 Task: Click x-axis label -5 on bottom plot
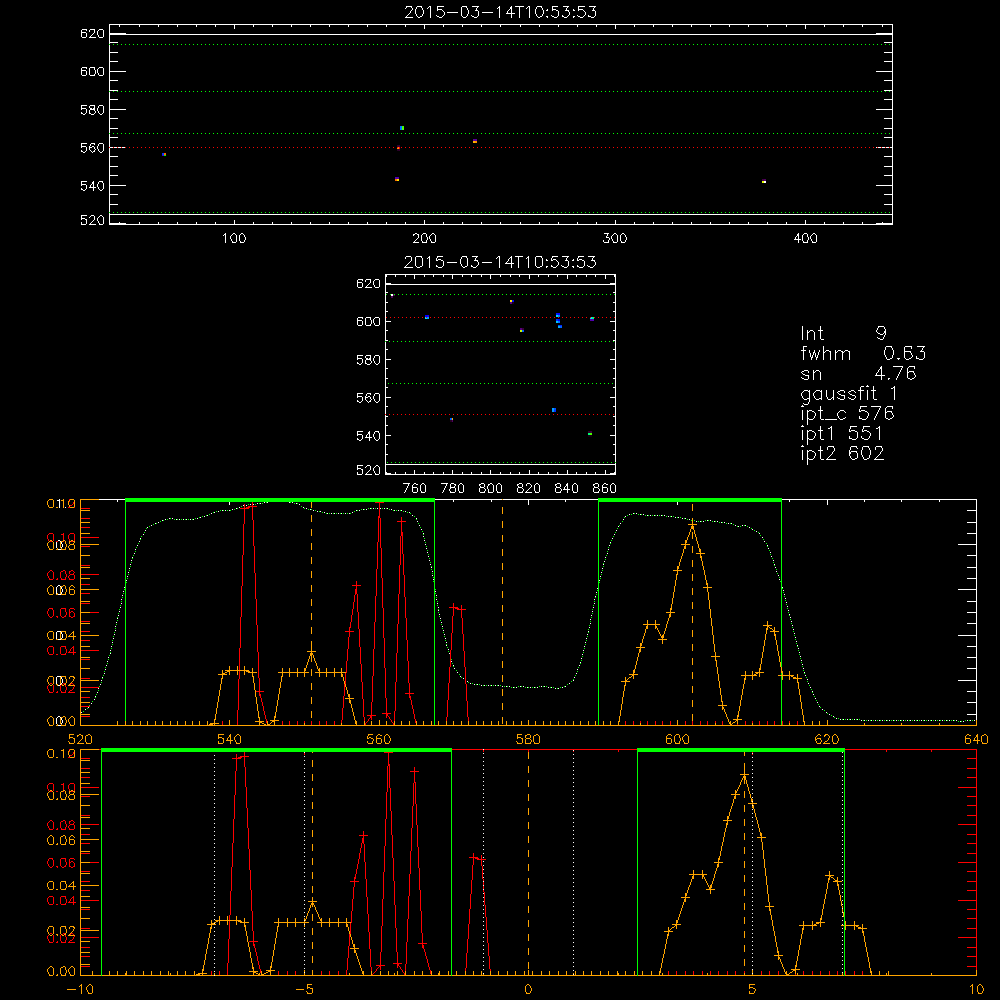tap(304, 990)
